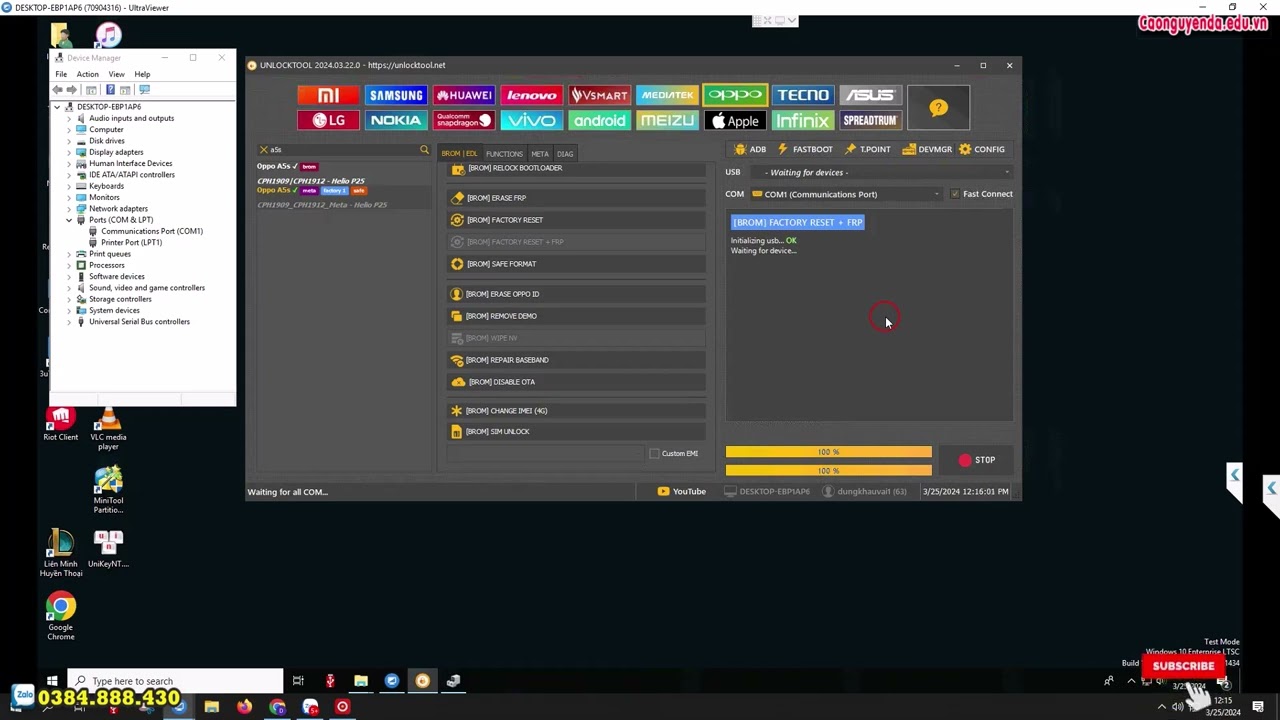Enable the Custom EMI checkbox
The height and width of the screenshot is (720, 1280).
point(655,453)
